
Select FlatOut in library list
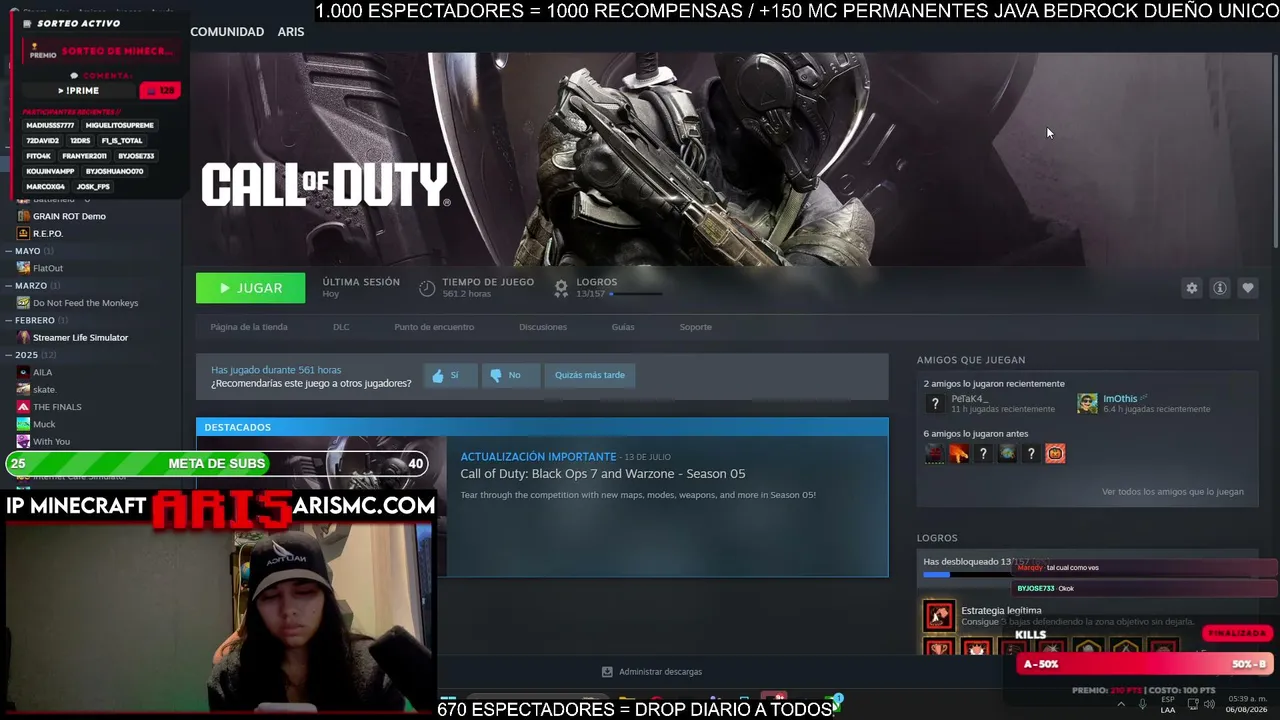[48, 268]
